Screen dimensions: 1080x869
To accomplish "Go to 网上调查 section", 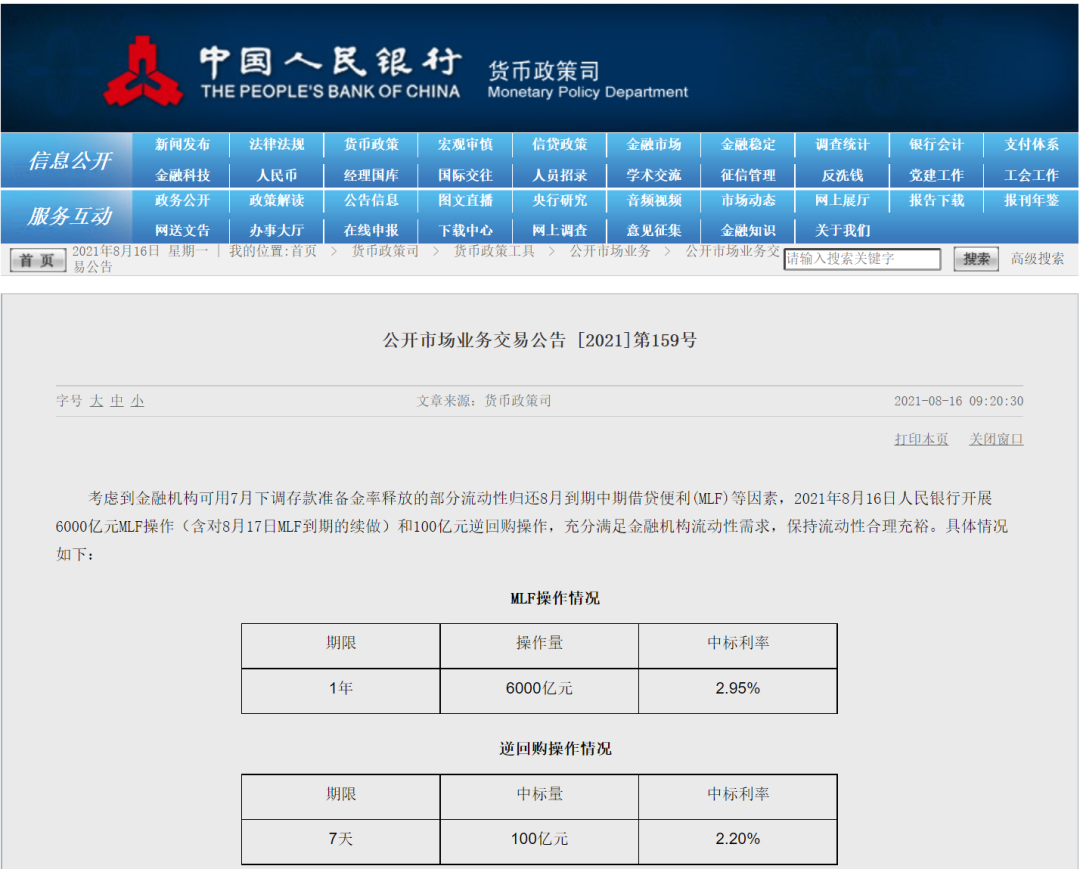I will (560, 231).
